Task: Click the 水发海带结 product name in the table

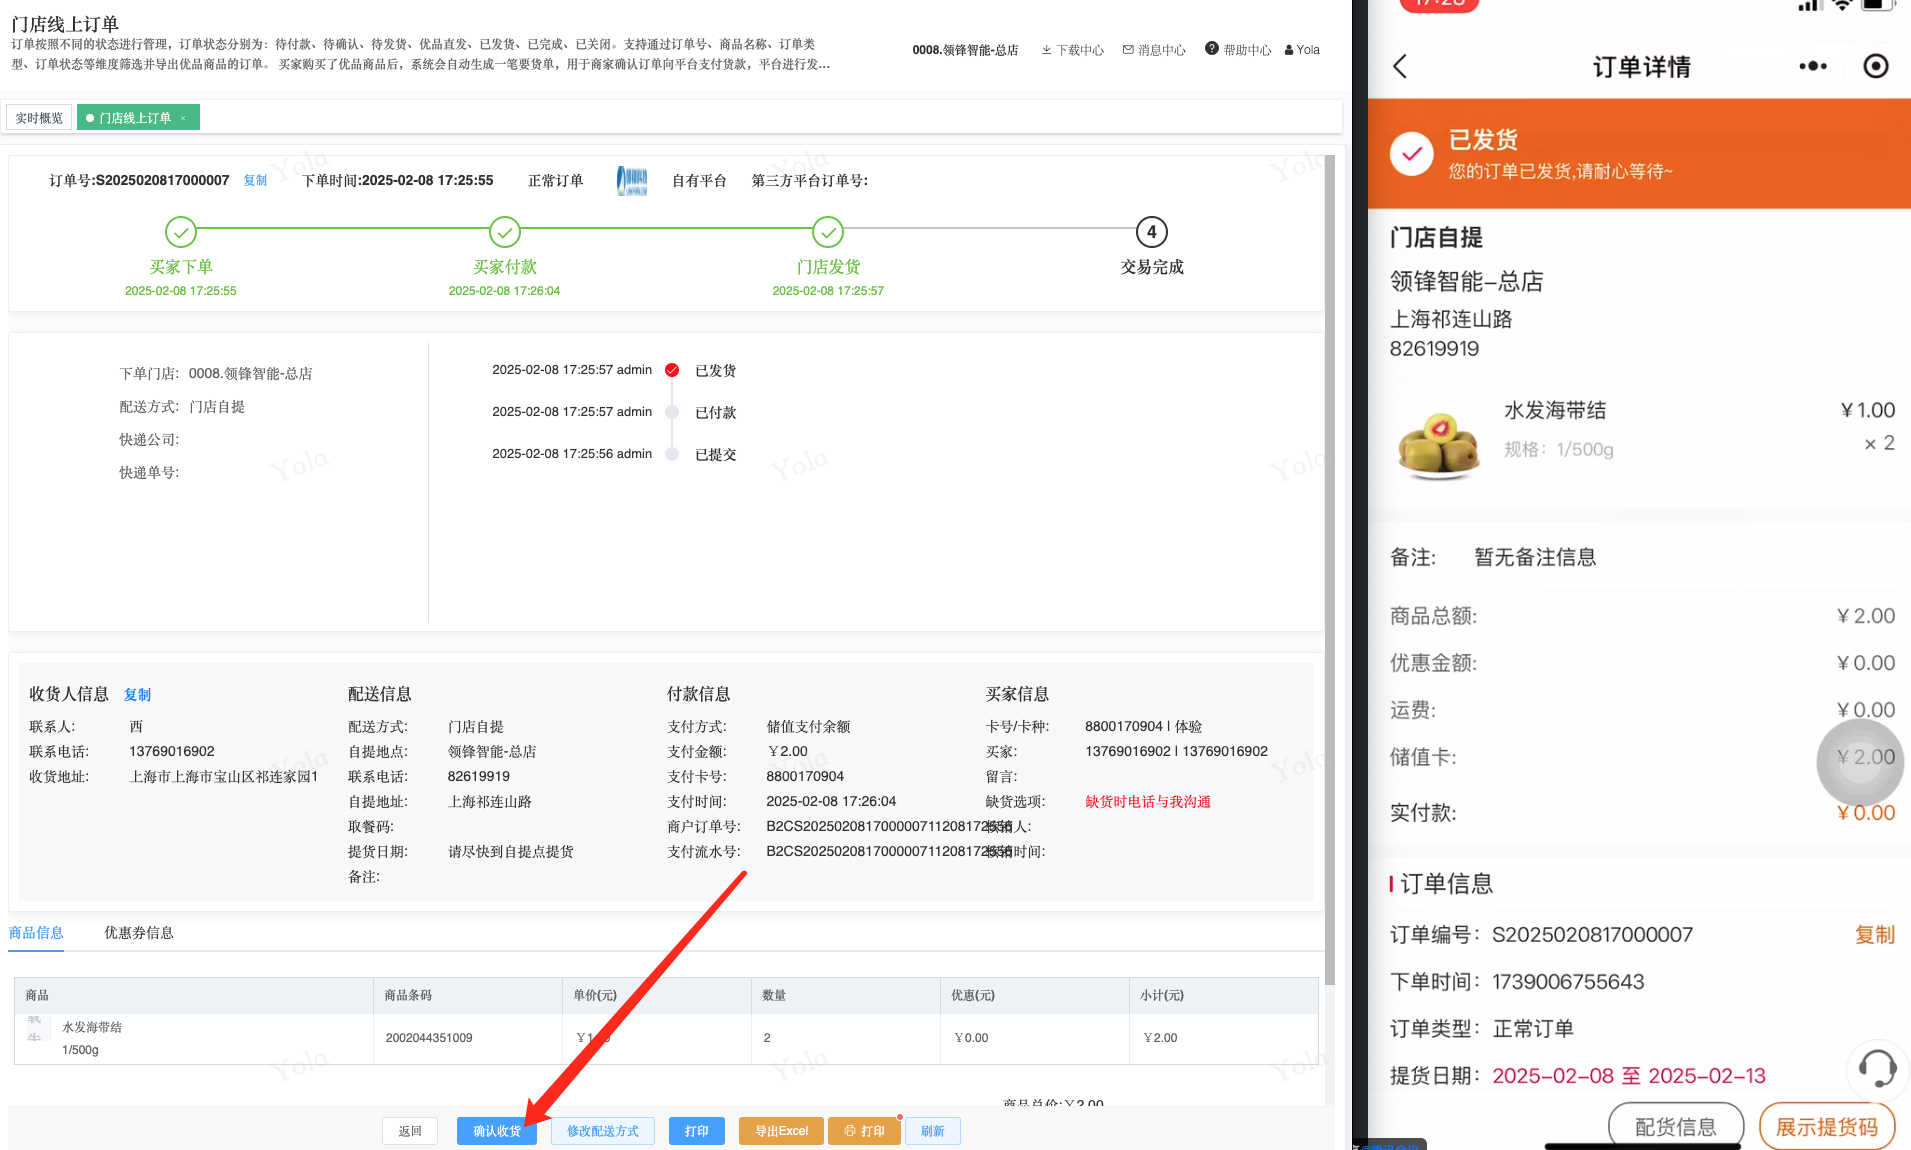Action: [92, 1027]
